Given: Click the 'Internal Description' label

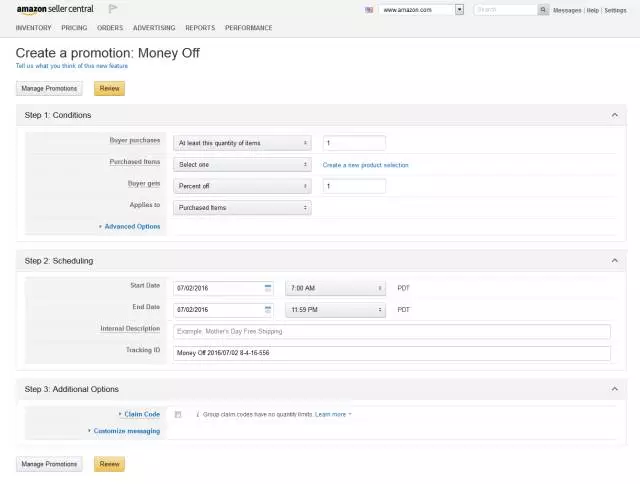Looking at the screenshot, I should (130, 329).
